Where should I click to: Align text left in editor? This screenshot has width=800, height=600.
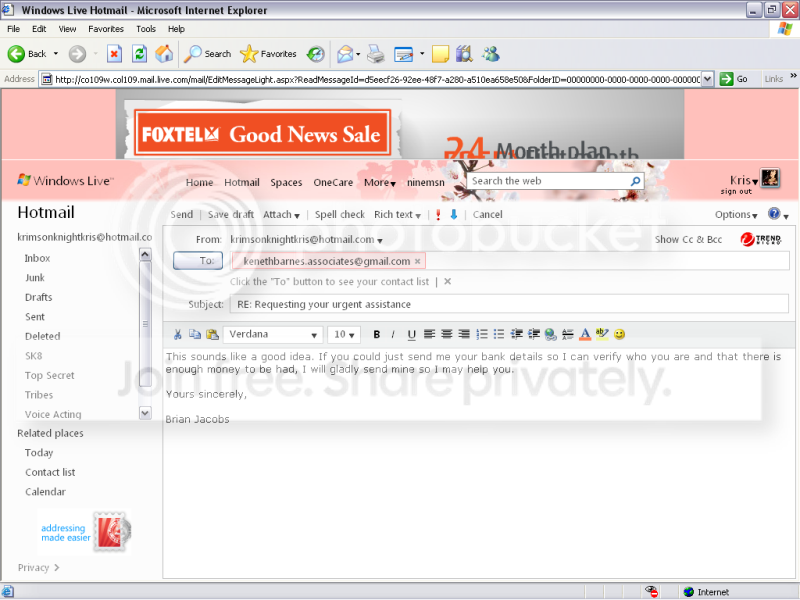point(430,334)
